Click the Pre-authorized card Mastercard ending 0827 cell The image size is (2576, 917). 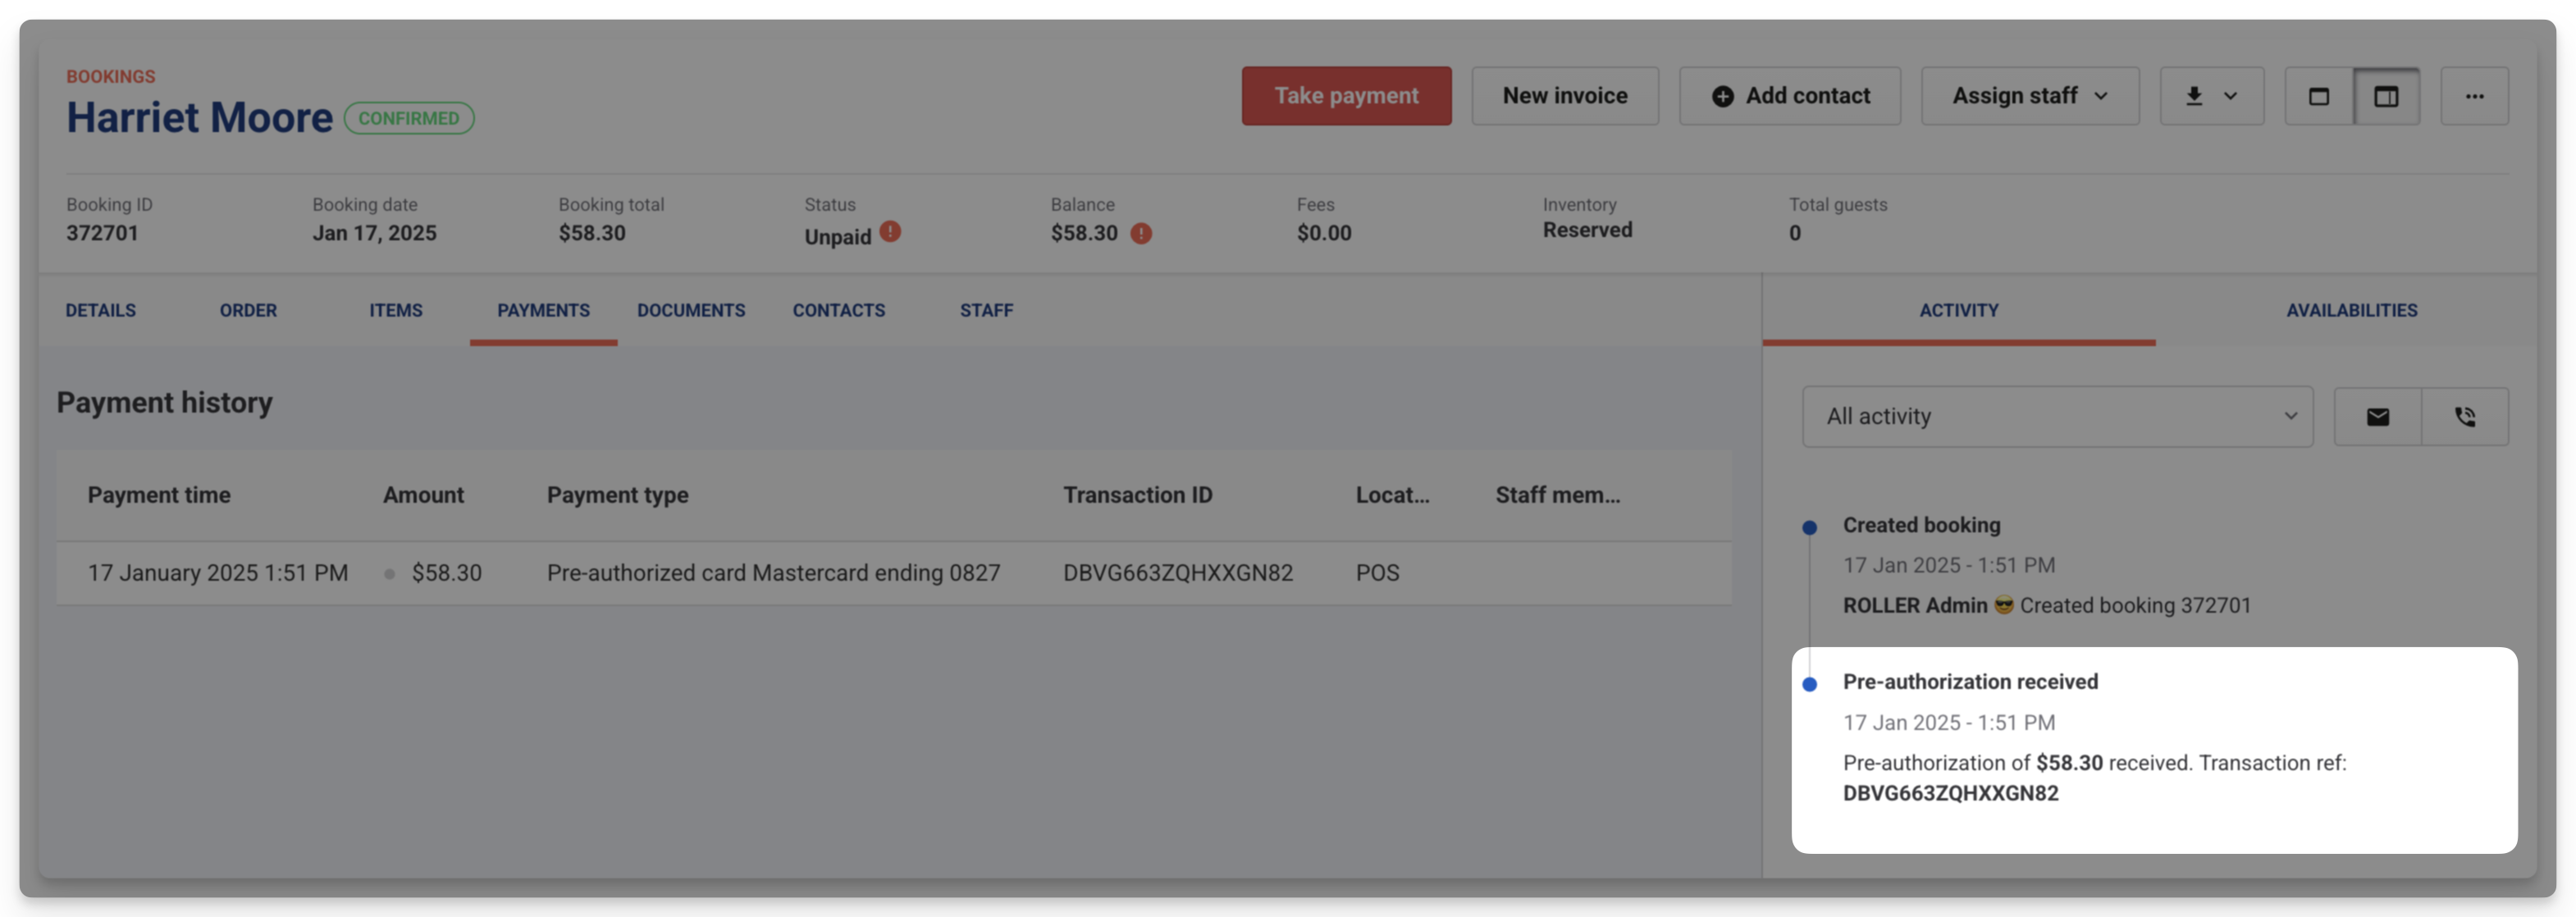coord(773,573)
